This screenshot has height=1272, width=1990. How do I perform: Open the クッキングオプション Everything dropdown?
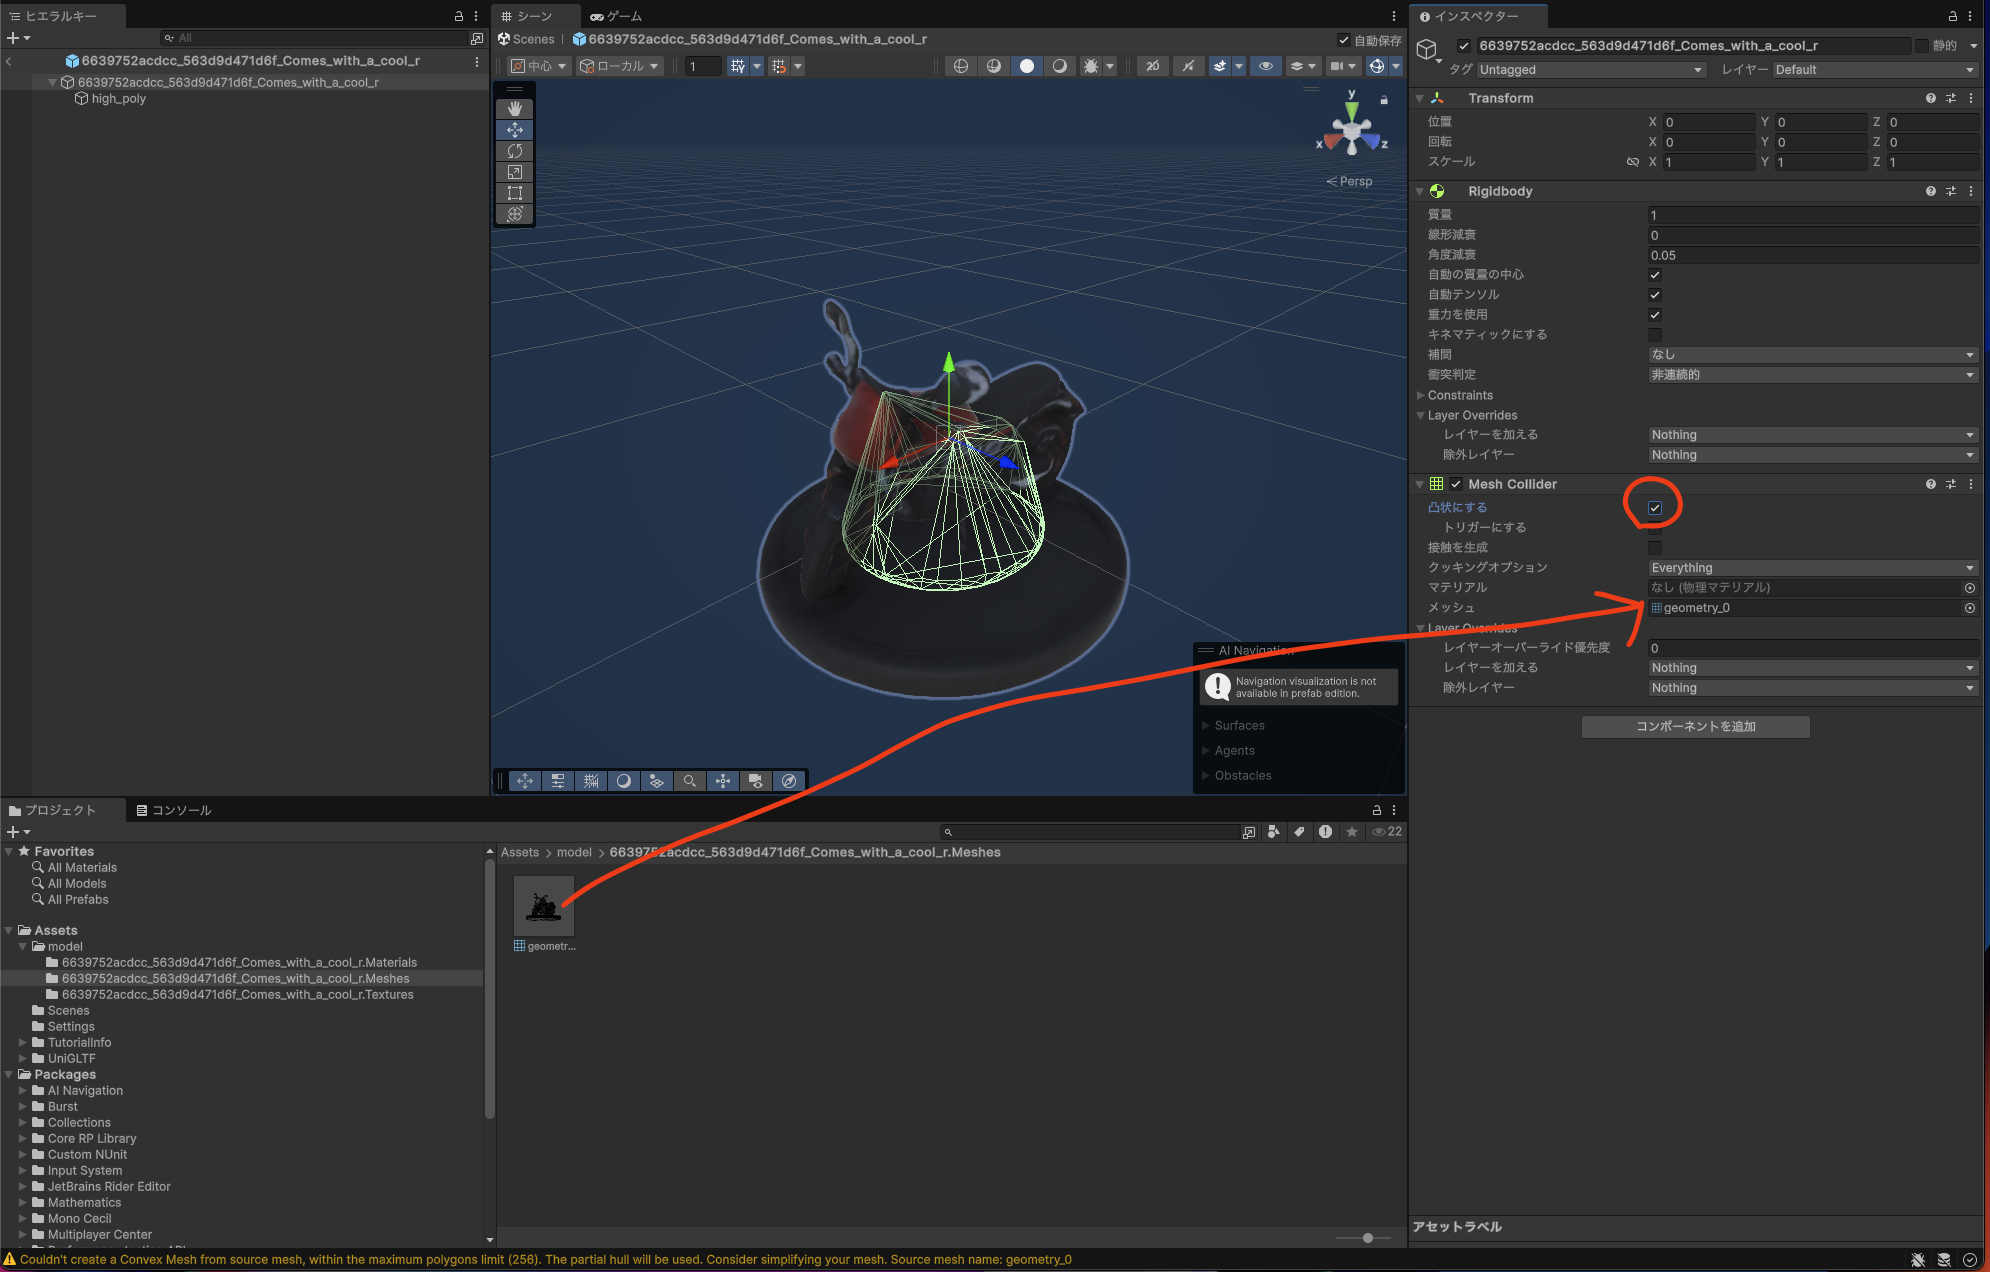coord(1810,567)
